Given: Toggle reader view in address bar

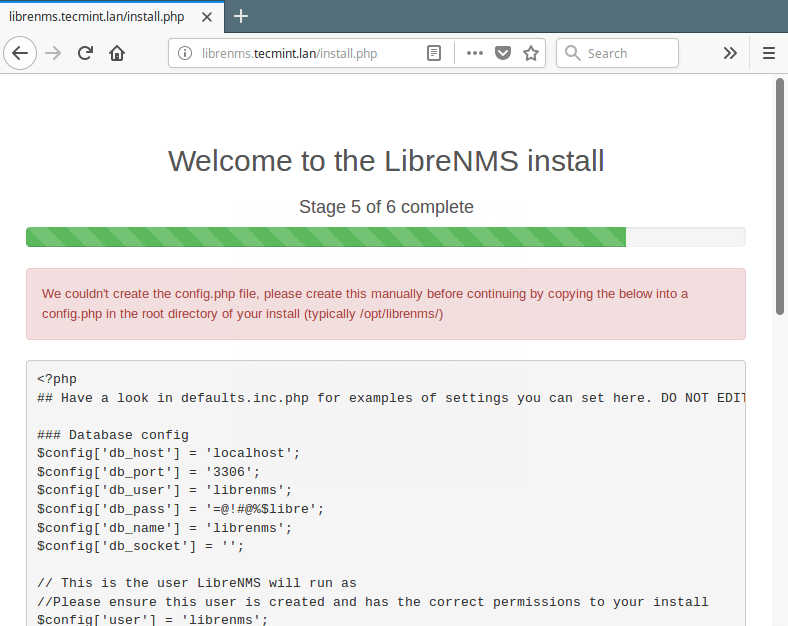Looking at the screenshot, I should point(434,53).
